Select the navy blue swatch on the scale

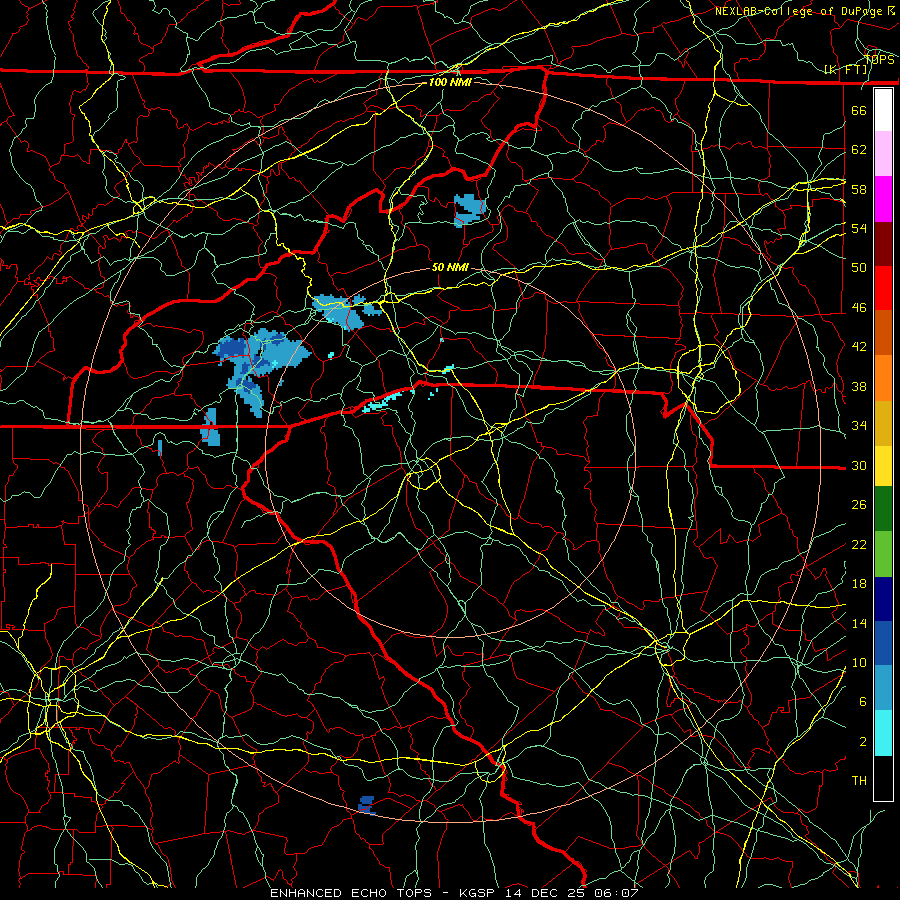click(x=883, y=599)
